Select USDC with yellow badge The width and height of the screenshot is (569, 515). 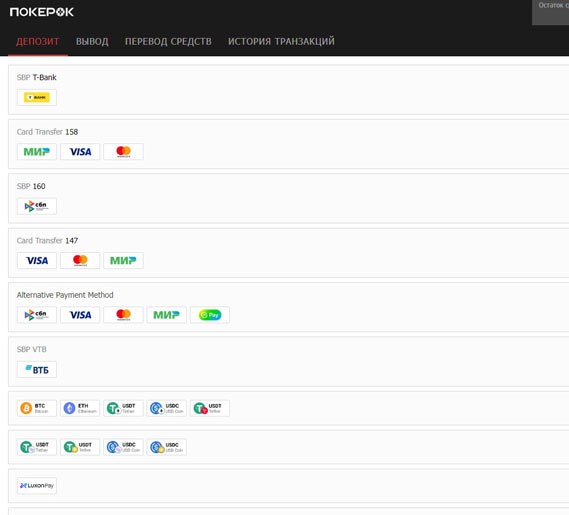click(x=167, y=447)
